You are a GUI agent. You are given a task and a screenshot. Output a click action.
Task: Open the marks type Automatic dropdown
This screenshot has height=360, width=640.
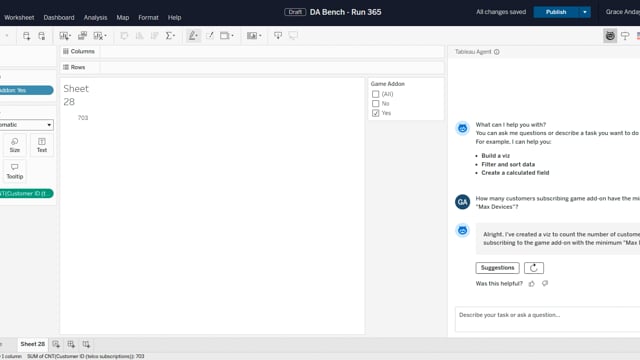26,124
